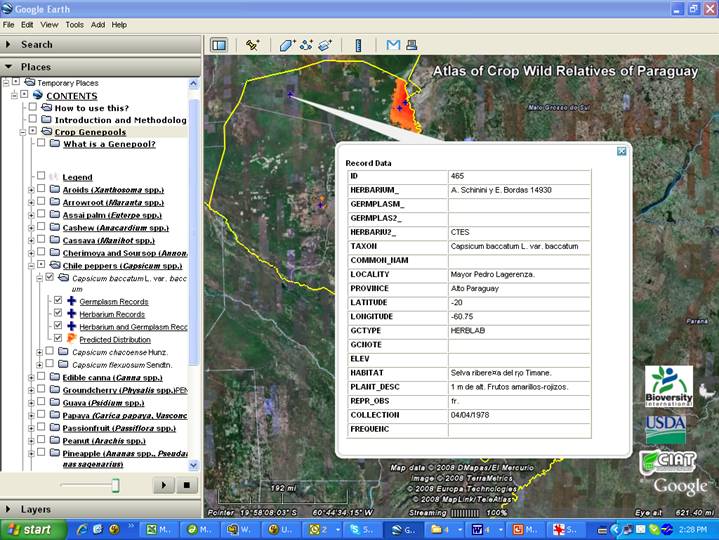Expand the Layers panel

coord(8,509)
